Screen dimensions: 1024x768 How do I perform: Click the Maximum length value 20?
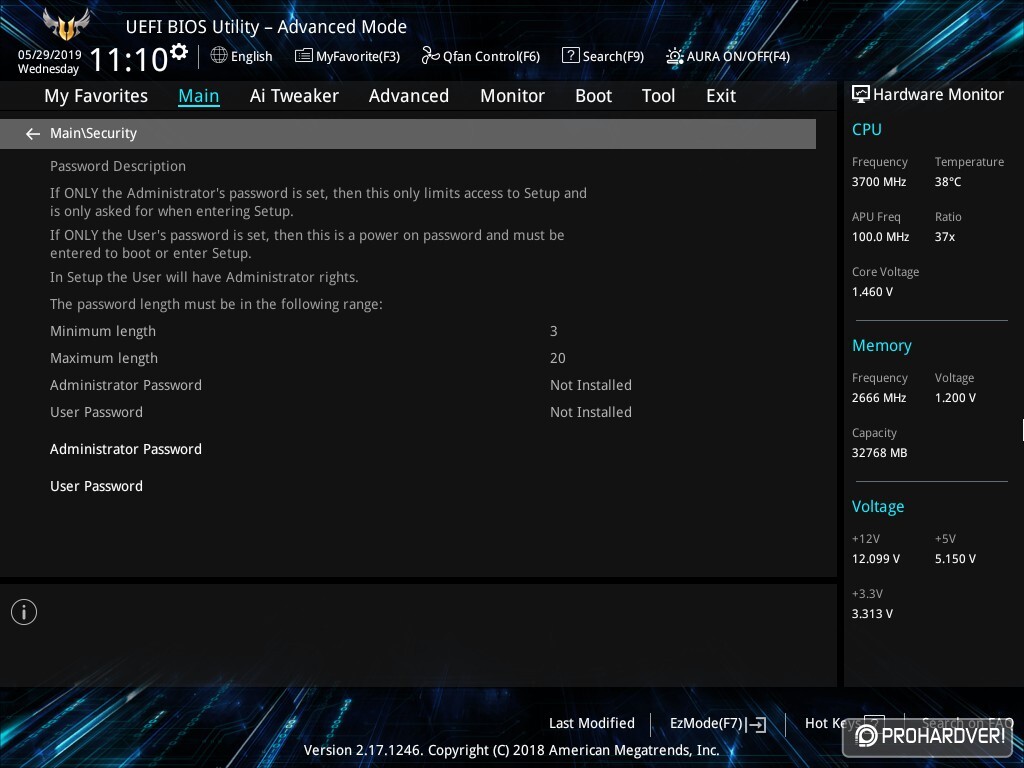point(558,358)
